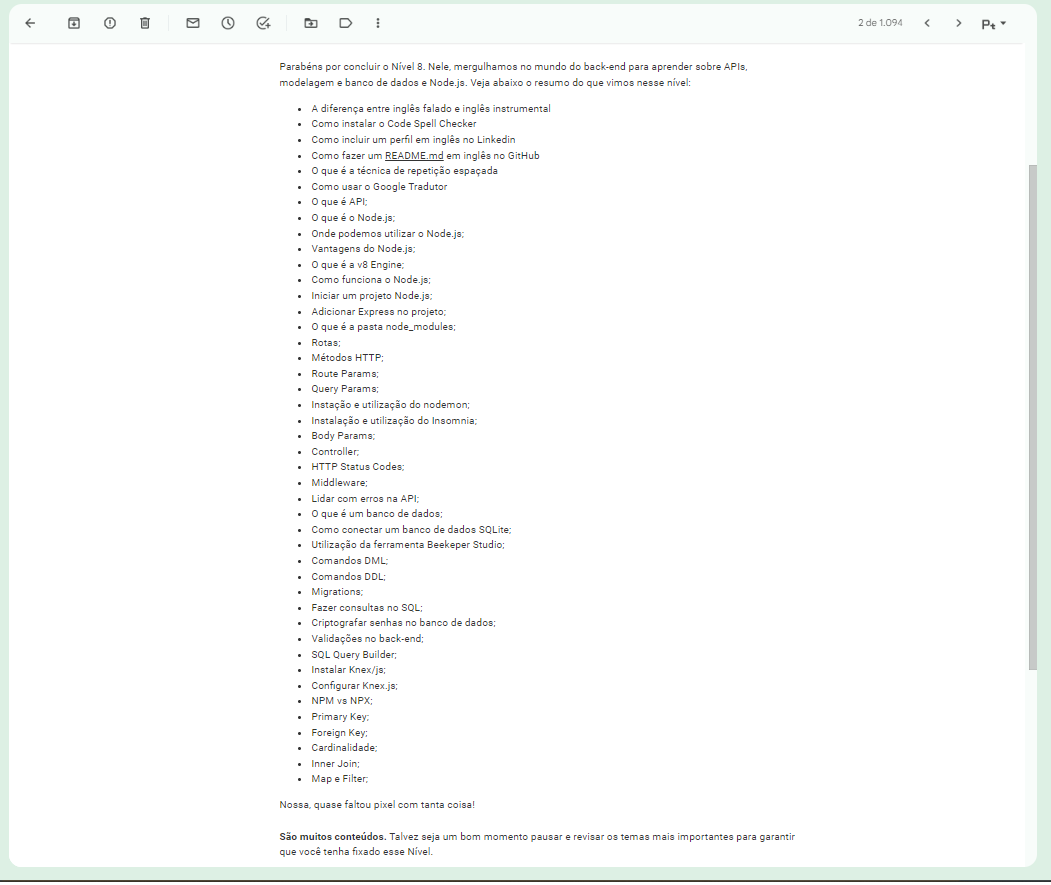Click 'Como incluir um perfil em inglês no Linkedin'

(x=413, y=140)
